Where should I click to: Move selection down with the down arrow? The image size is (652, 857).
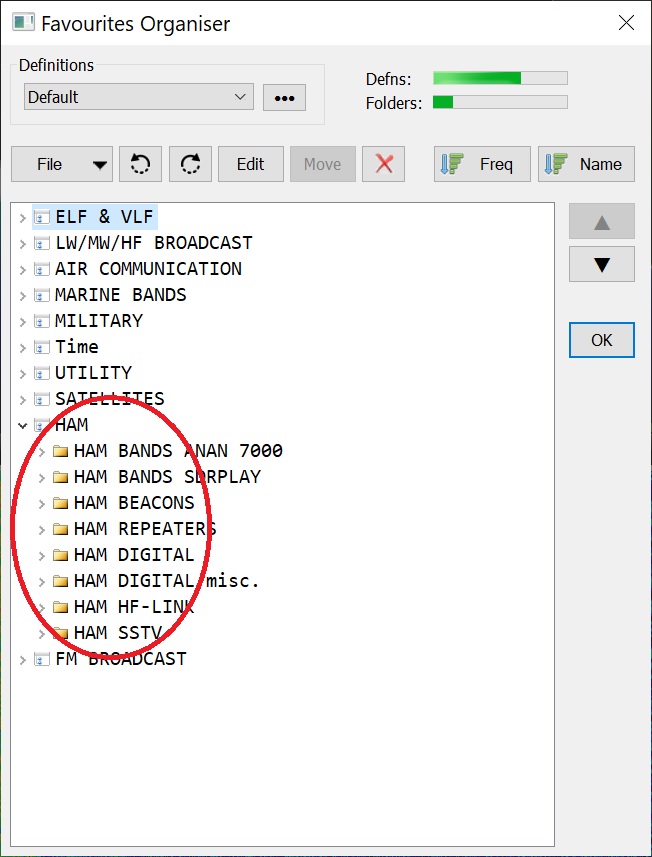[602, 265]
